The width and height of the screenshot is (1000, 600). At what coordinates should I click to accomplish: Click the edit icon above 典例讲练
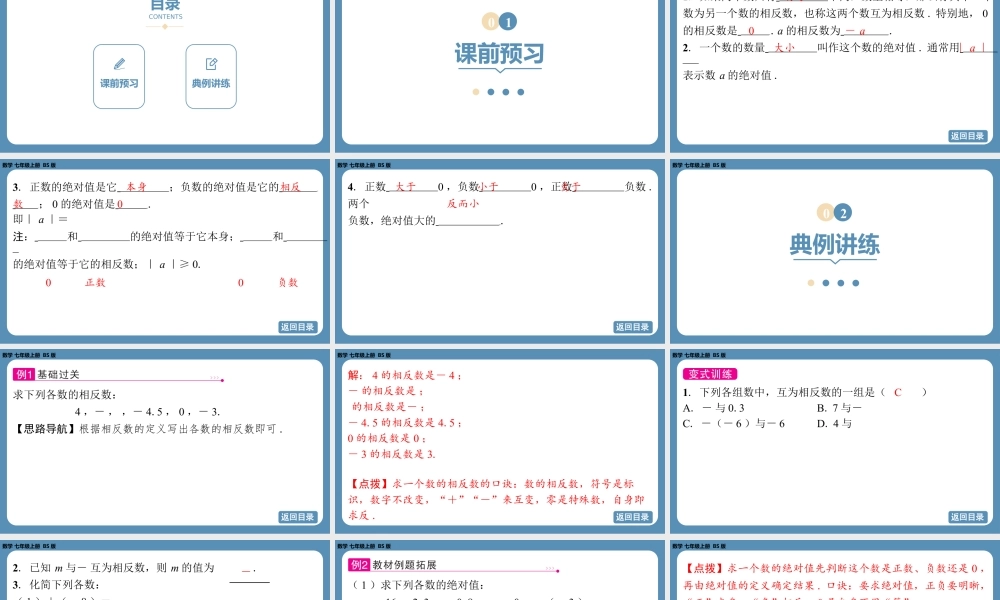(x=211, y=62)
